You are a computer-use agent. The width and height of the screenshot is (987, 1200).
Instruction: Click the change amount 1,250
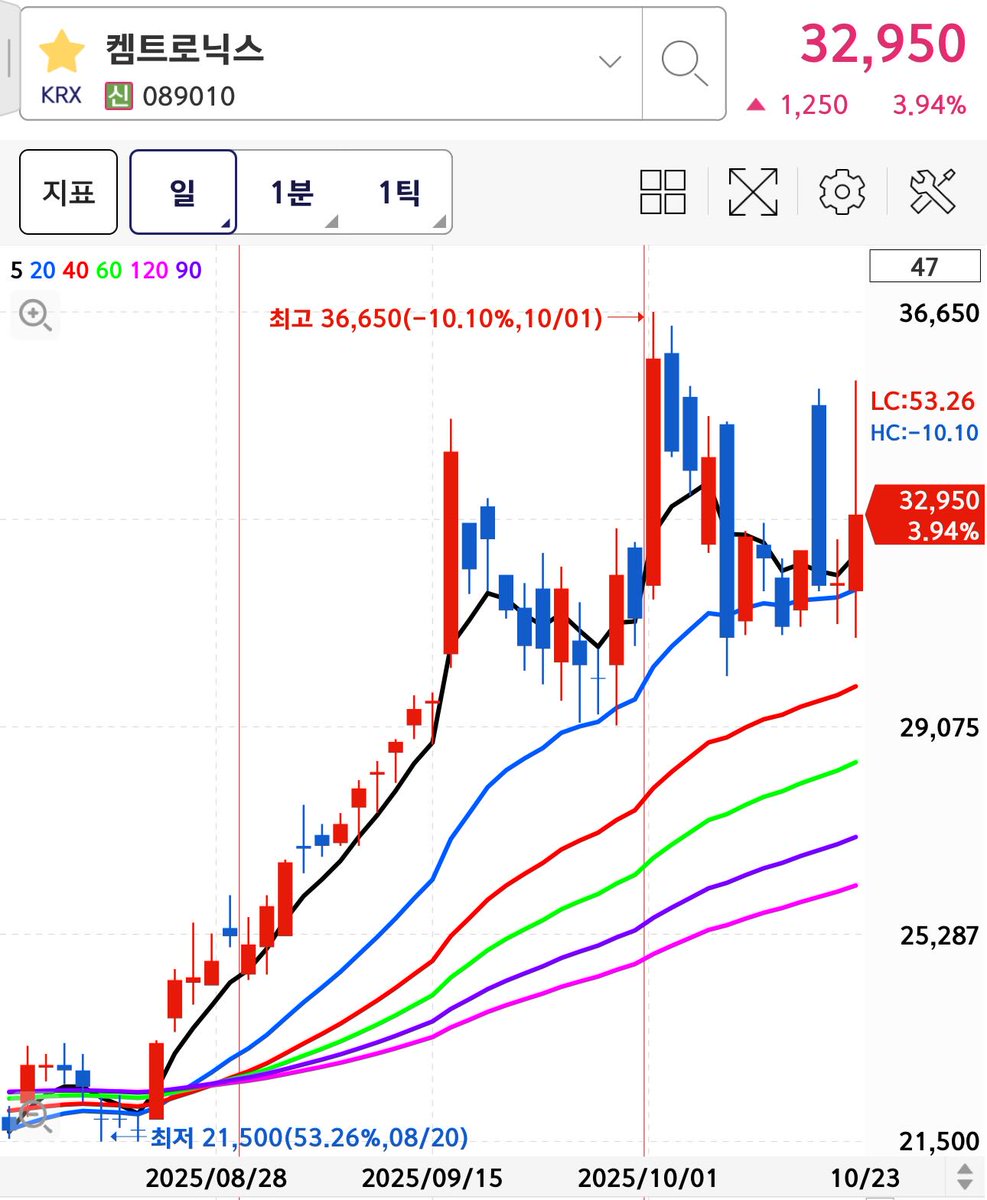813,104
